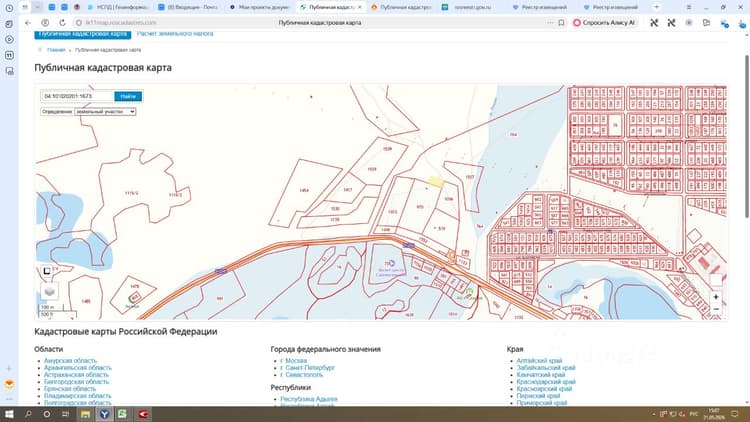Open the г. Москва link

click(294, 361)
